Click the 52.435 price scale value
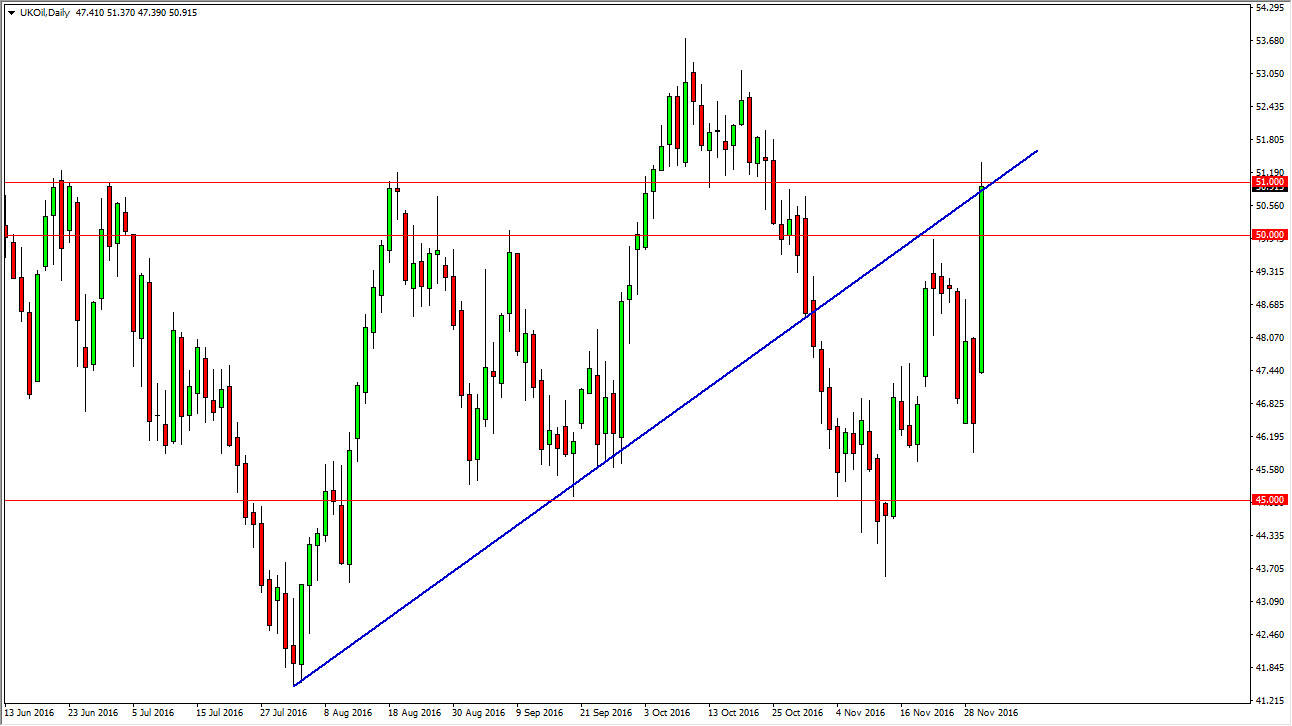 1269,107
